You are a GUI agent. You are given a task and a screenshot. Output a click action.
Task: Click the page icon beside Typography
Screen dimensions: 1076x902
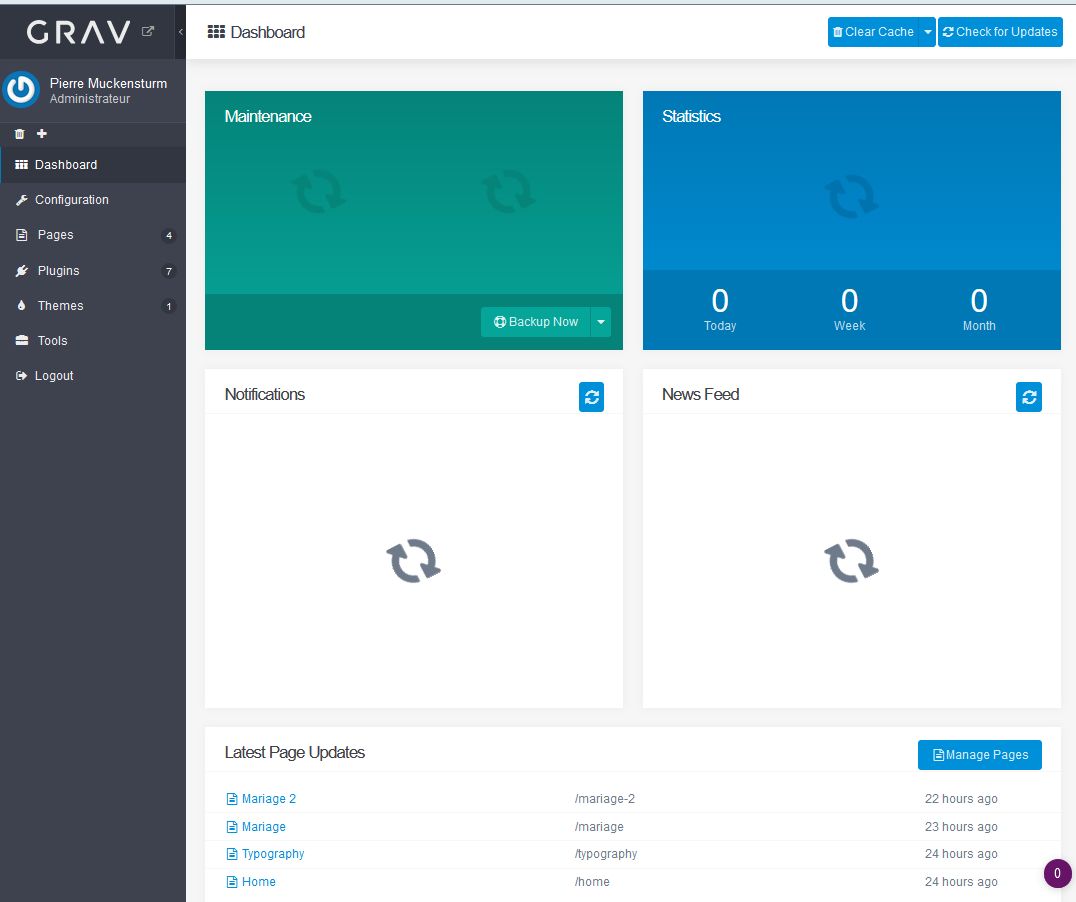click(232, 854)
